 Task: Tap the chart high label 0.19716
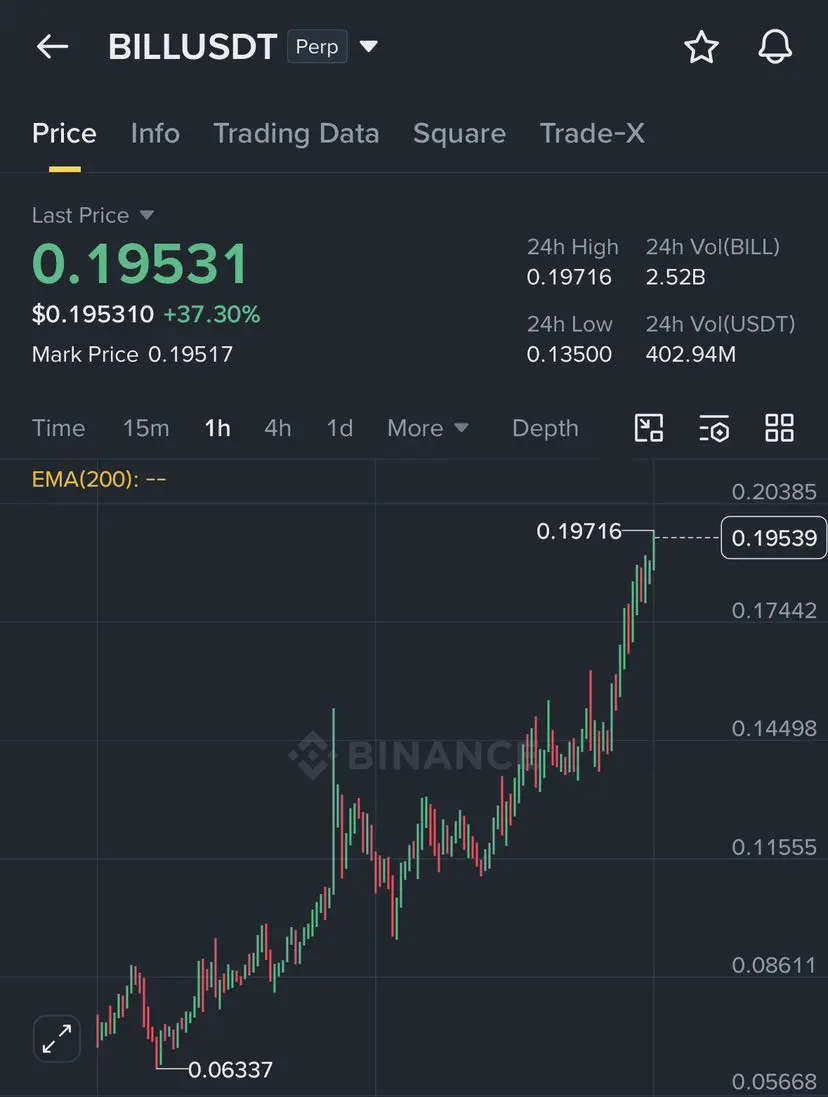tap(579, 531)
